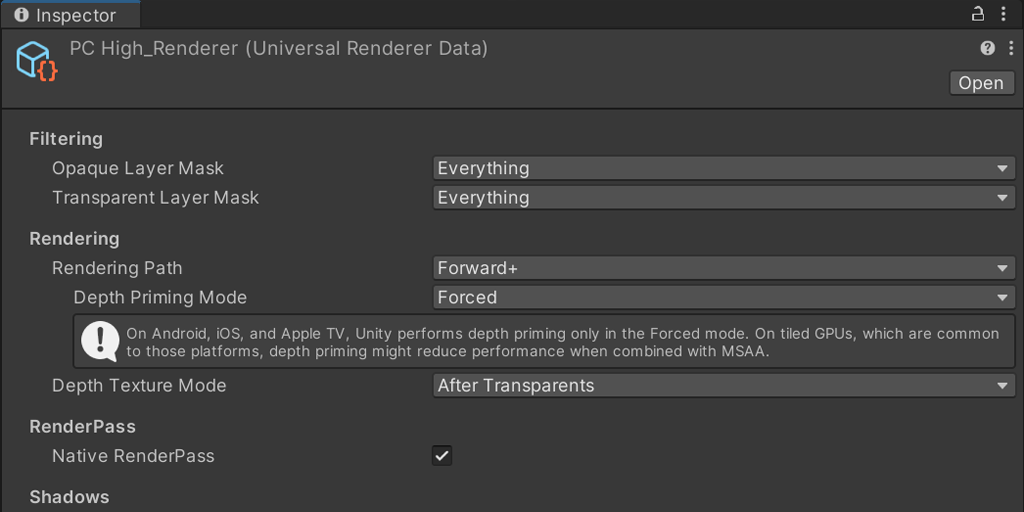The image size is (1024, 512).
Task: Open the Transparent Layer Mask dropdown
Action: click(x=724, y=198)
